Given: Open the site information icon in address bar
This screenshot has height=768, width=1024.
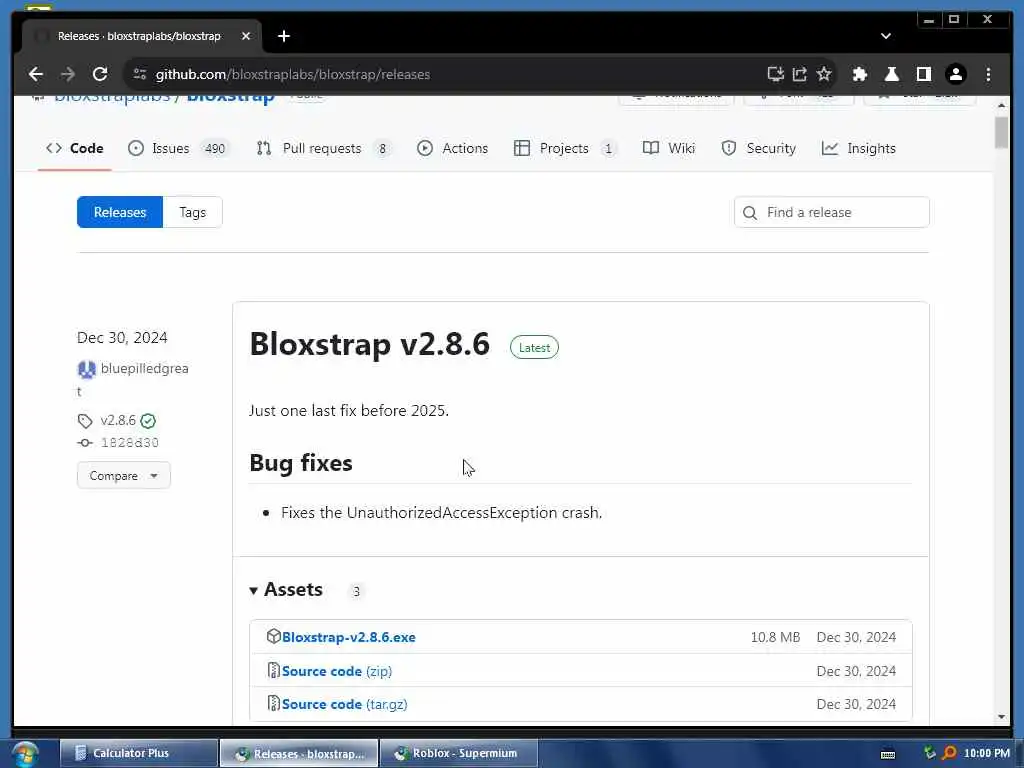Looking at the screenshot, I should (x=140, y=74).
